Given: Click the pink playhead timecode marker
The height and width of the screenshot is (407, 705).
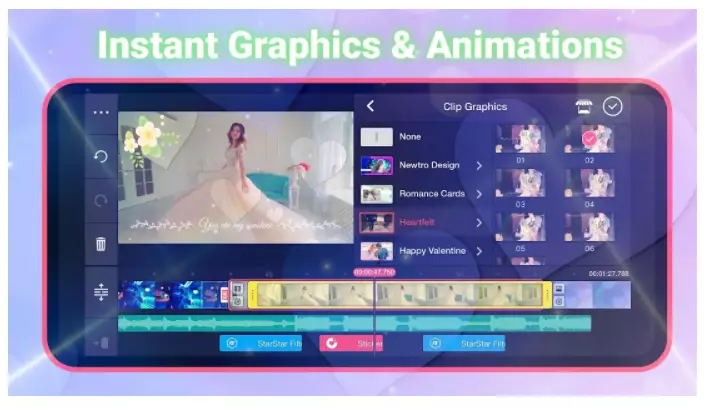Looking at the screenshot, I should pos(374,272).
